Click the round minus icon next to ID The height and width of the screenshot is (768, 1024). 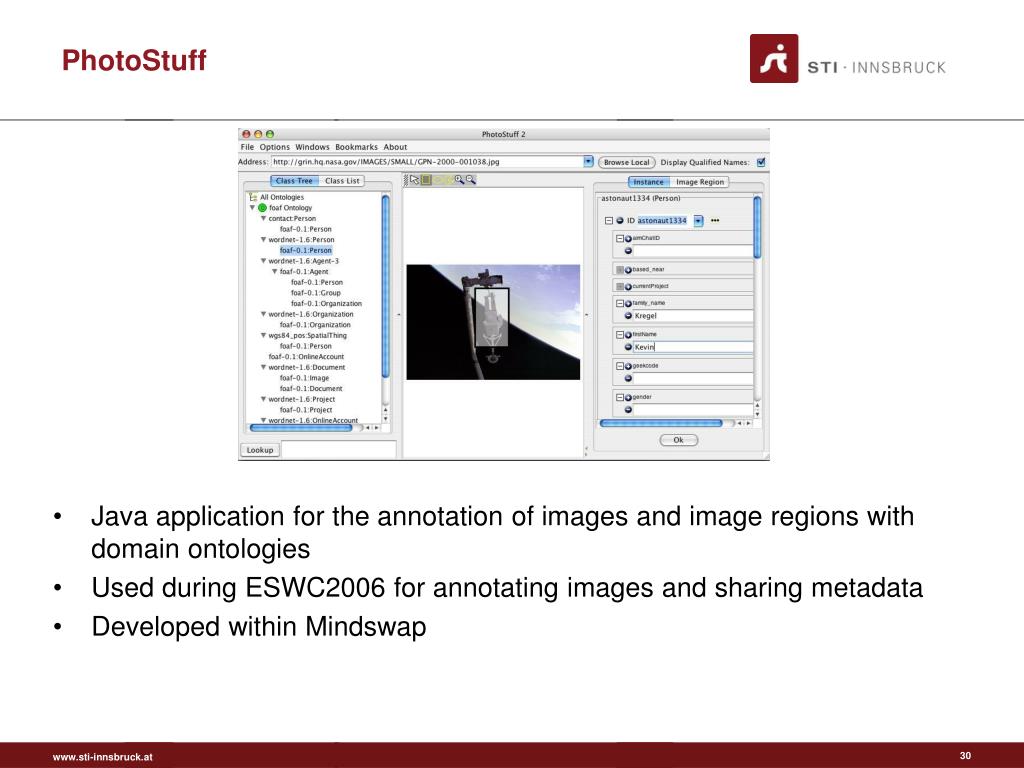620,221
